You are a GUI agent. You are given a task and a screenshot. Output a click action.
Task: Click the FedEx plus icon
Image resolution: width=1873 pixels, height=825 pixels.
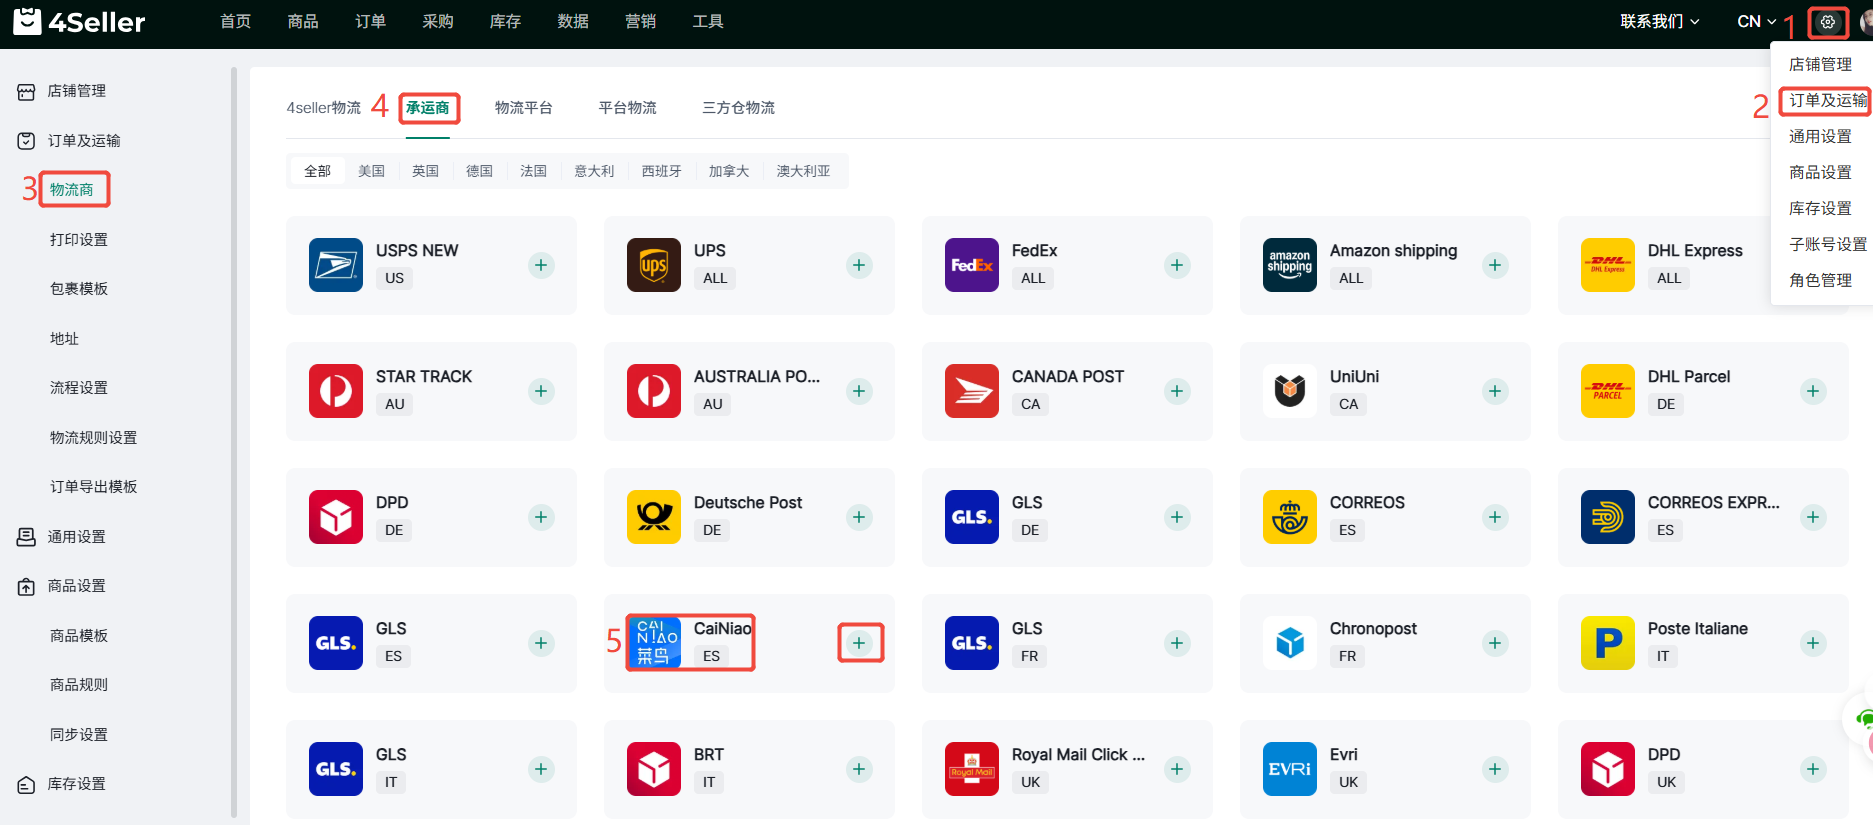pos(1177,265)
